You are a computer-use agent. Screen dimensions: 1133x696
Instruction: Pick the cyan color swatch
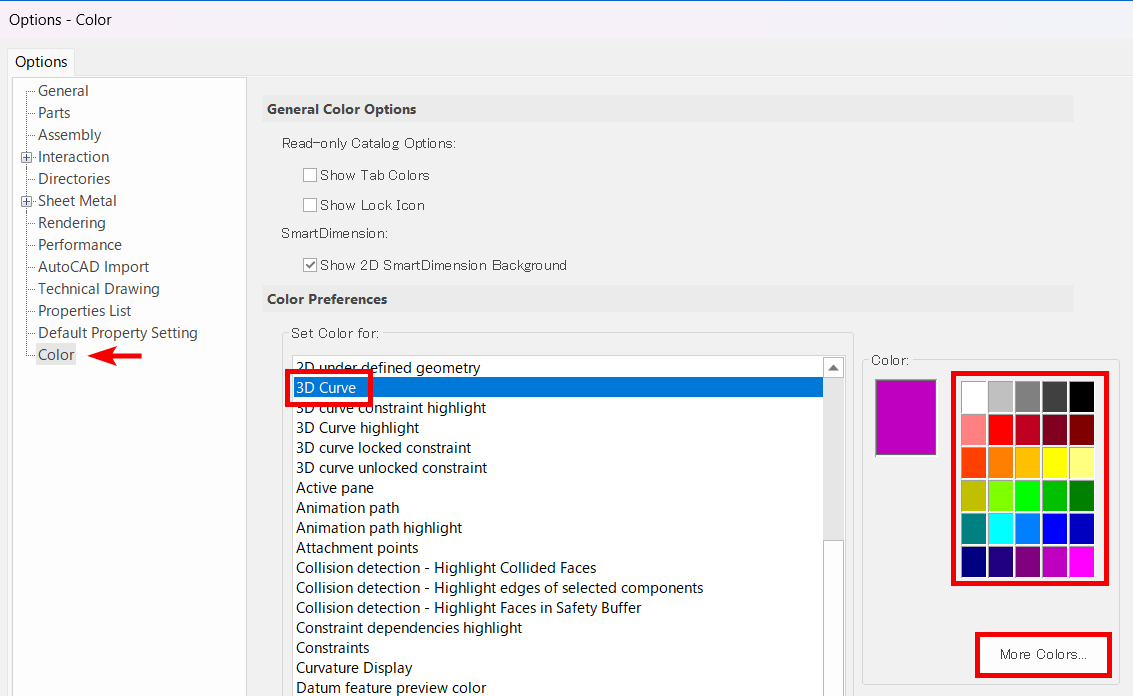(1001, 529)
